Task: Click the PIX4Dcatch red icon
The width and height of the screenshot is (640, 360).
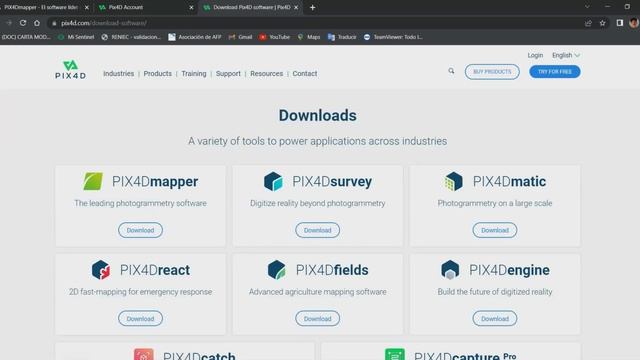Action: (144, 354)
